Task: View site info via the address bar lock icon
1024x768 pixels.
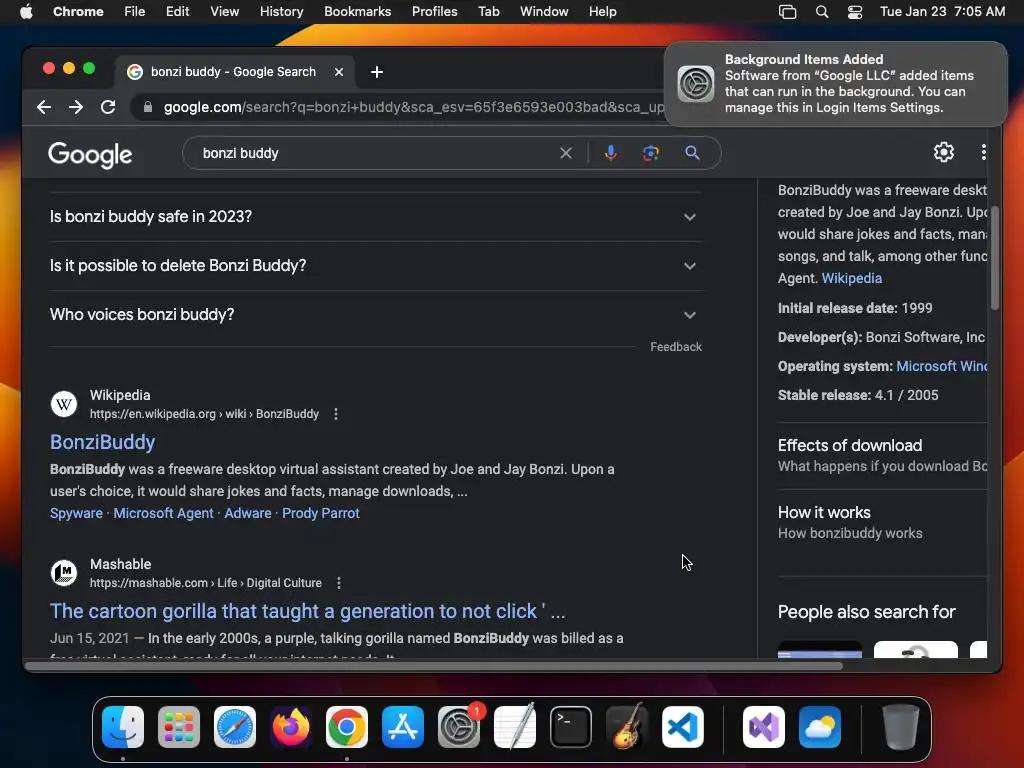Action: [148, 107]
